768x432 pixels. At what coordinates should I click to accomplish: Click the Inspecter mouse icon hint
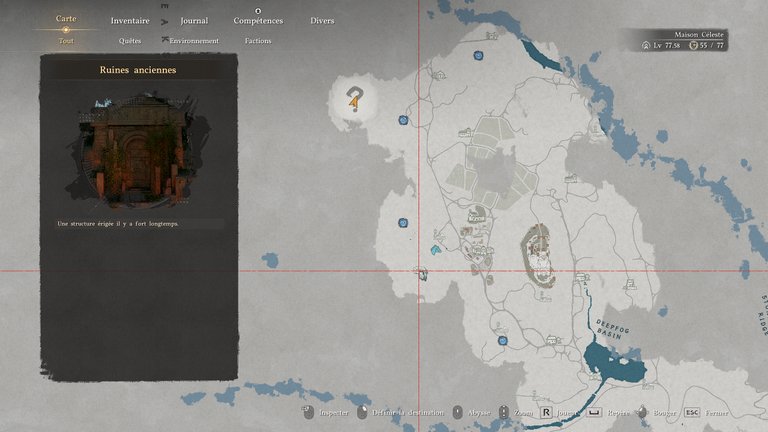308,412
